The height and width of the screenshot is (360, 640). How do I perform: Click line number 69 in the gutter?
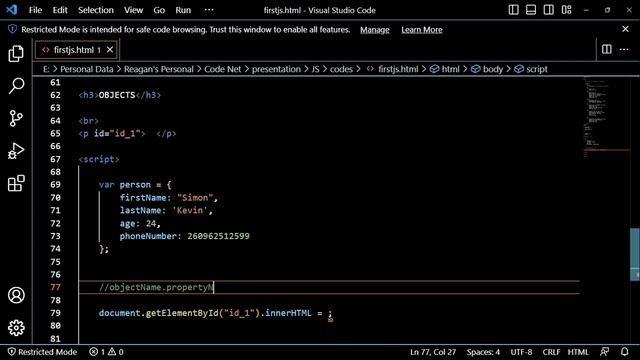click(55, 184)
